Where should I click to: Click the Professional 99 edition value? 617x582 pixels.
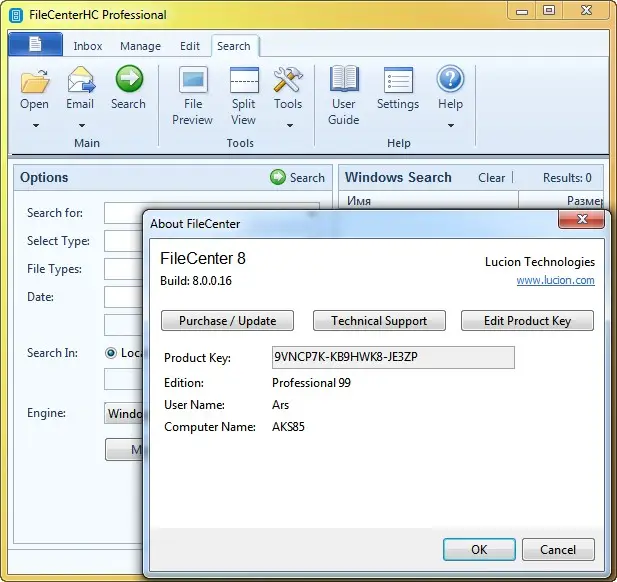pos(311,382)
